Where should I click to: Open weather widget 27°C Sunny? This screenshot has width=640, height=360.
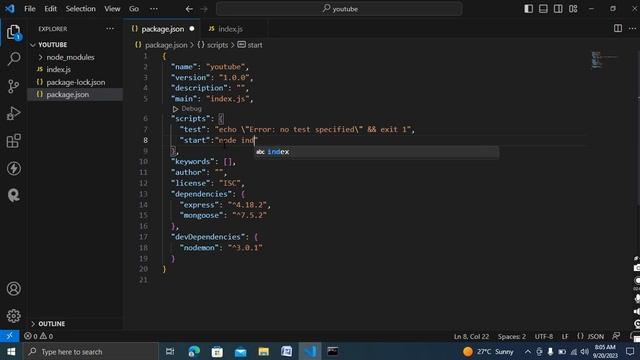click(488, 351)
